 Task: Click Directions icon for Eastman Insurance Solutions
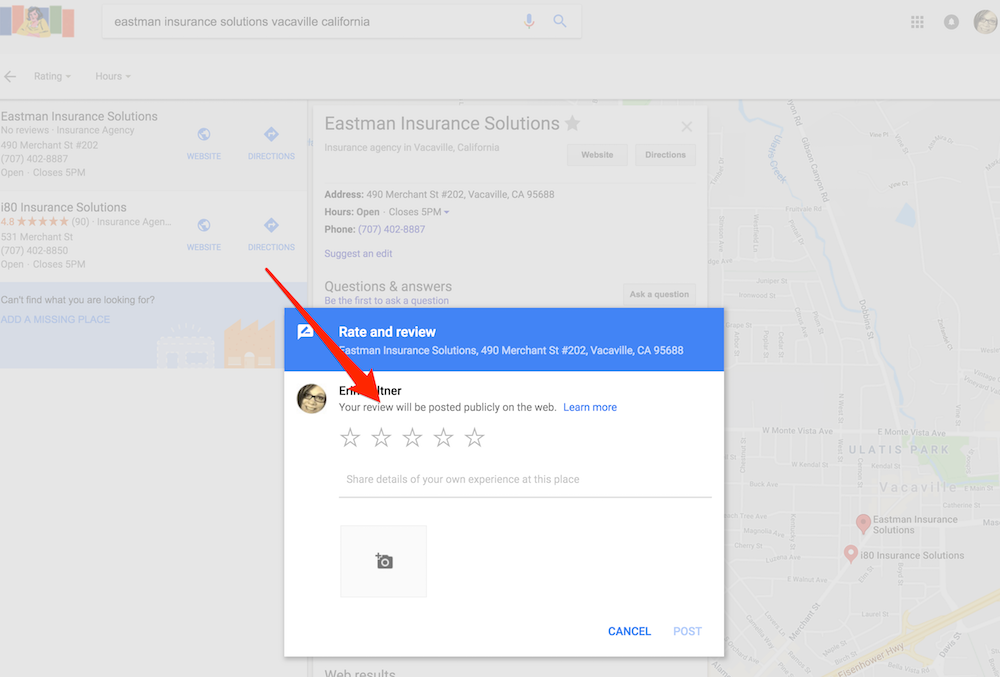(271, 135)
